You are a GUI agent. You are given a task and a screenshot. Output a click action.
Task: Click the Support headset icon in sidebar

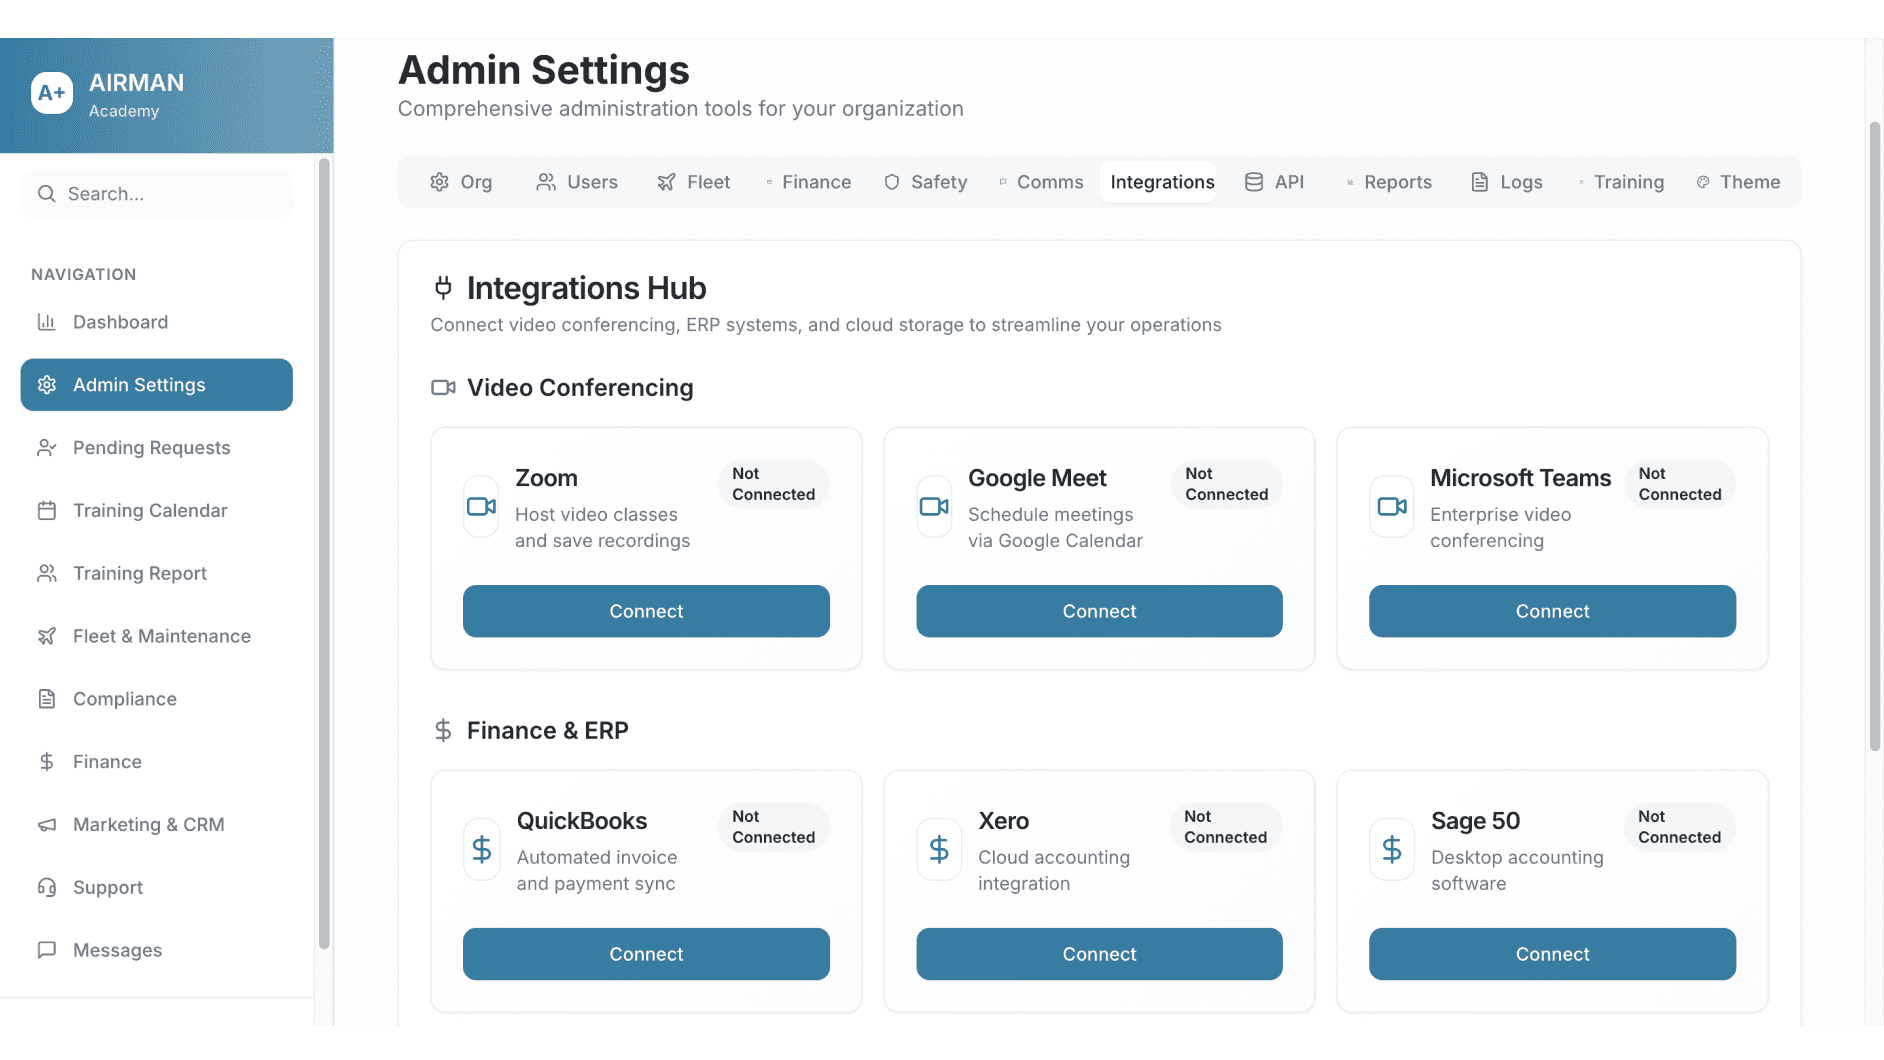coord(46,888)
